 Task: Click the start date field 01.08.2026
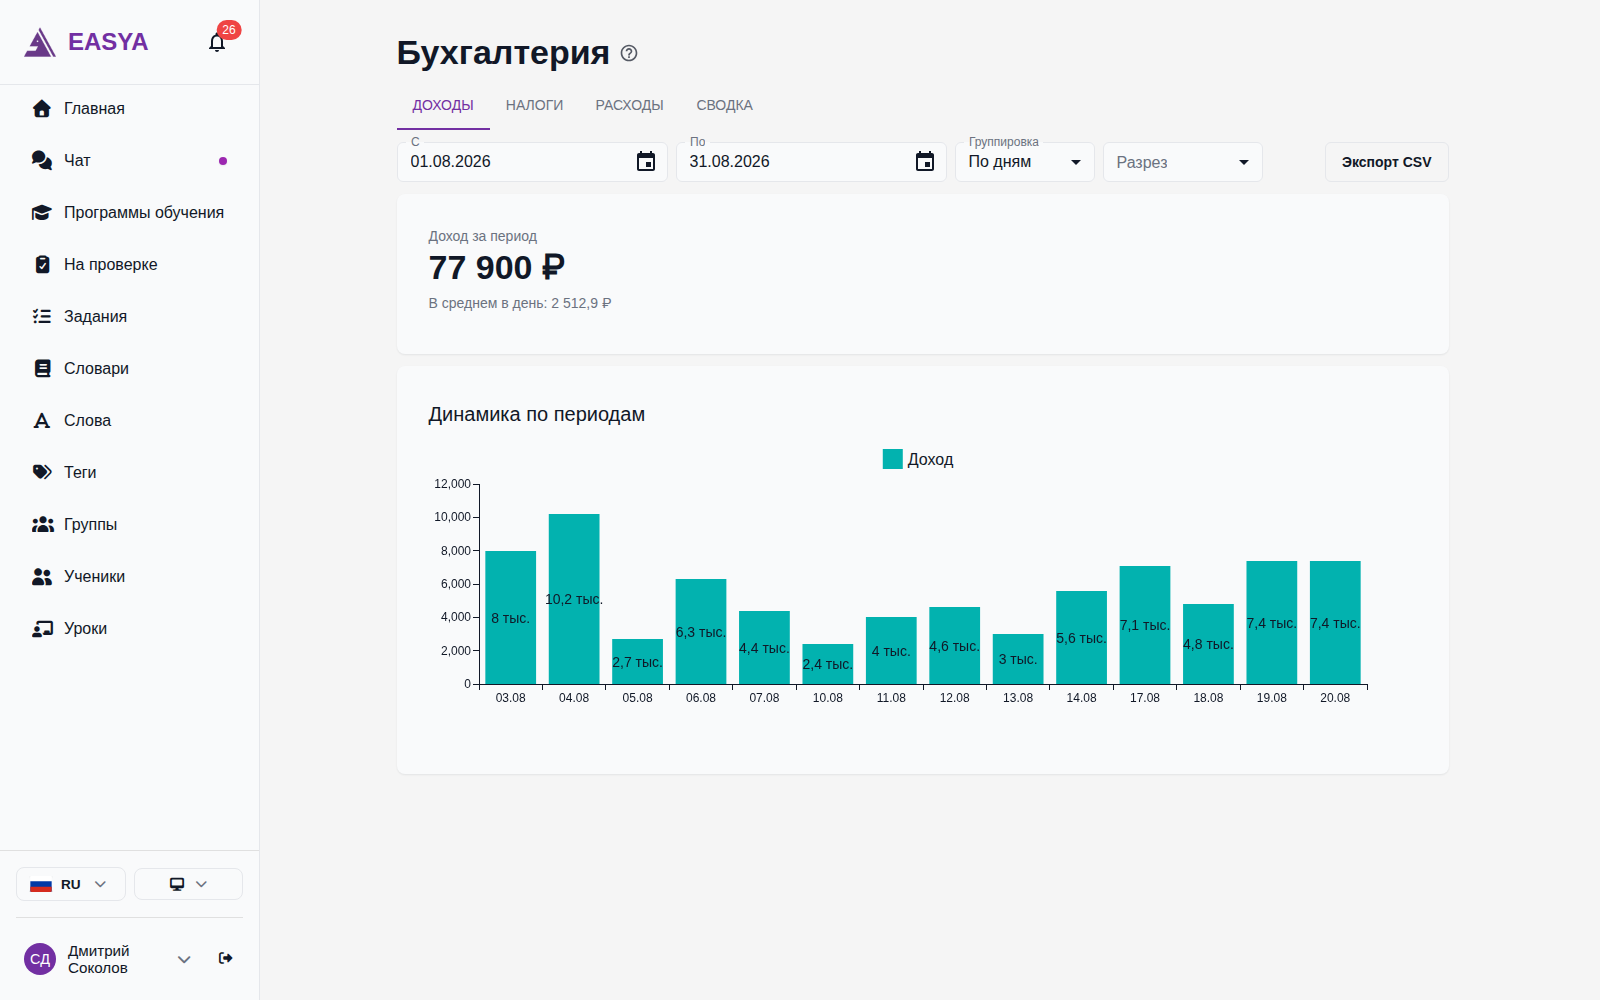coord(532,162)
